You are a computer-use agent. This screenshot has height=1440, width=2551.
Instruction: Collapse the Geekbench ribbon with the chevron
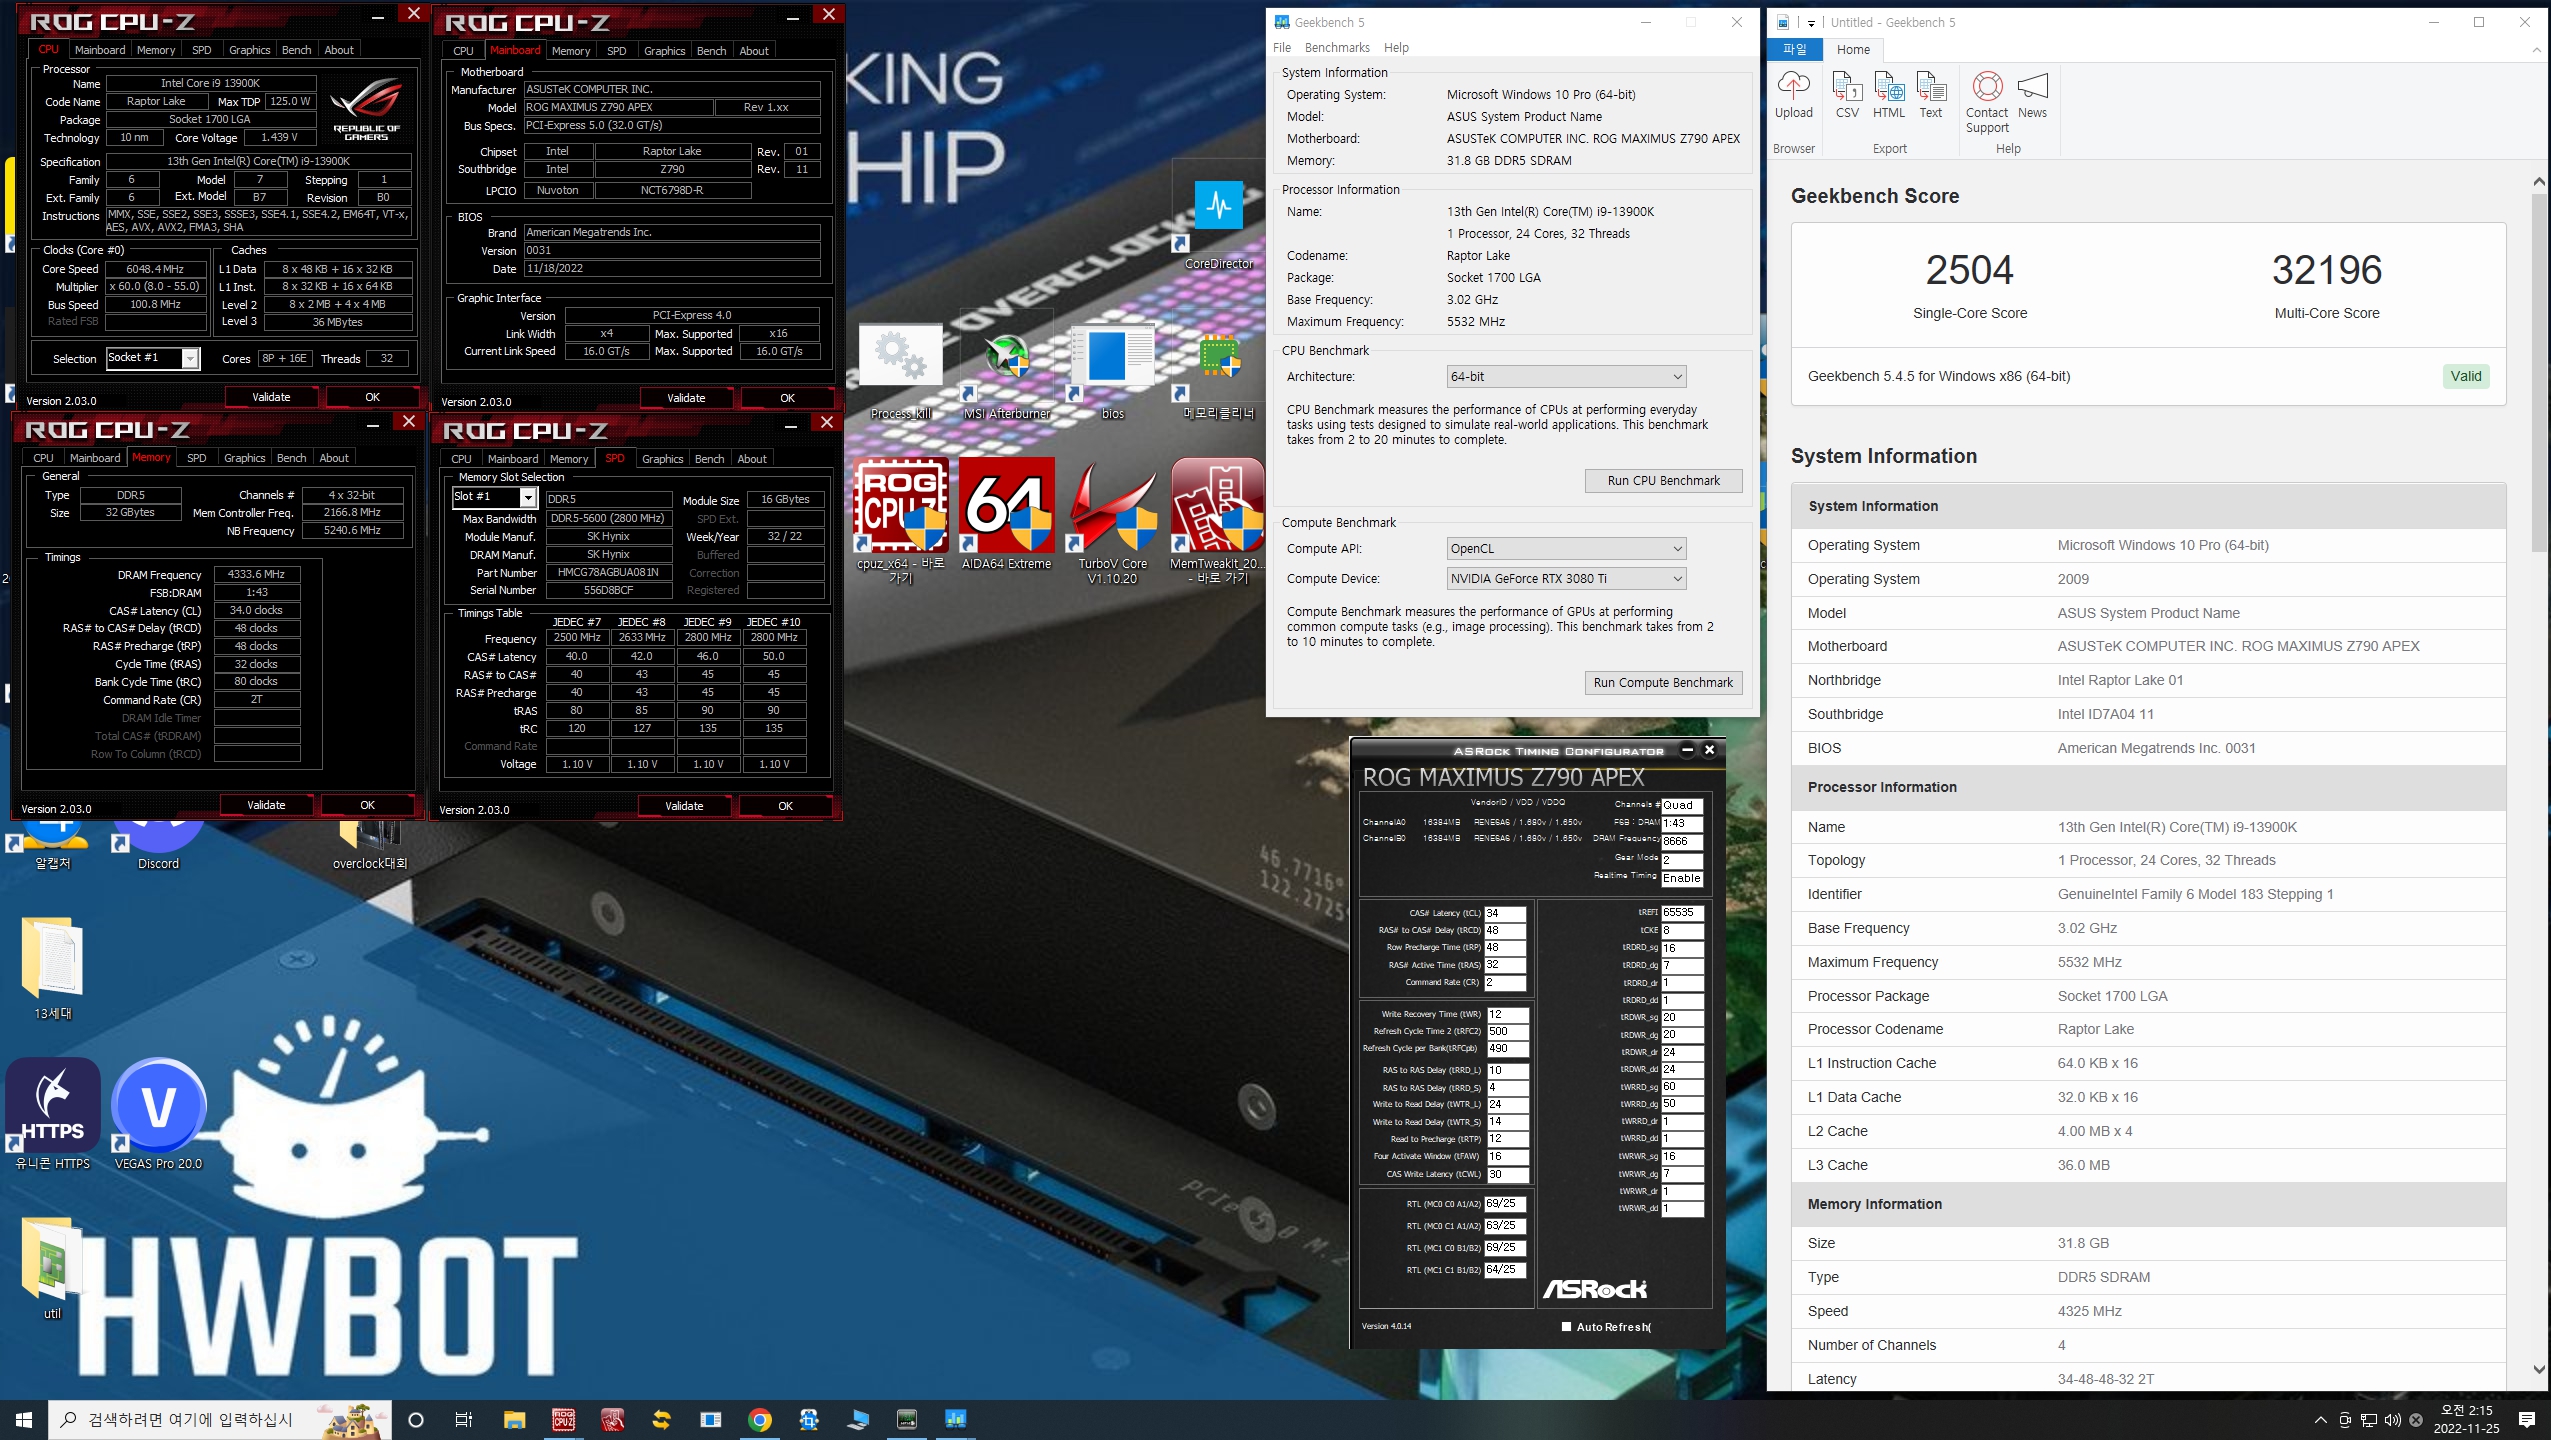[x=2536, y=49]
